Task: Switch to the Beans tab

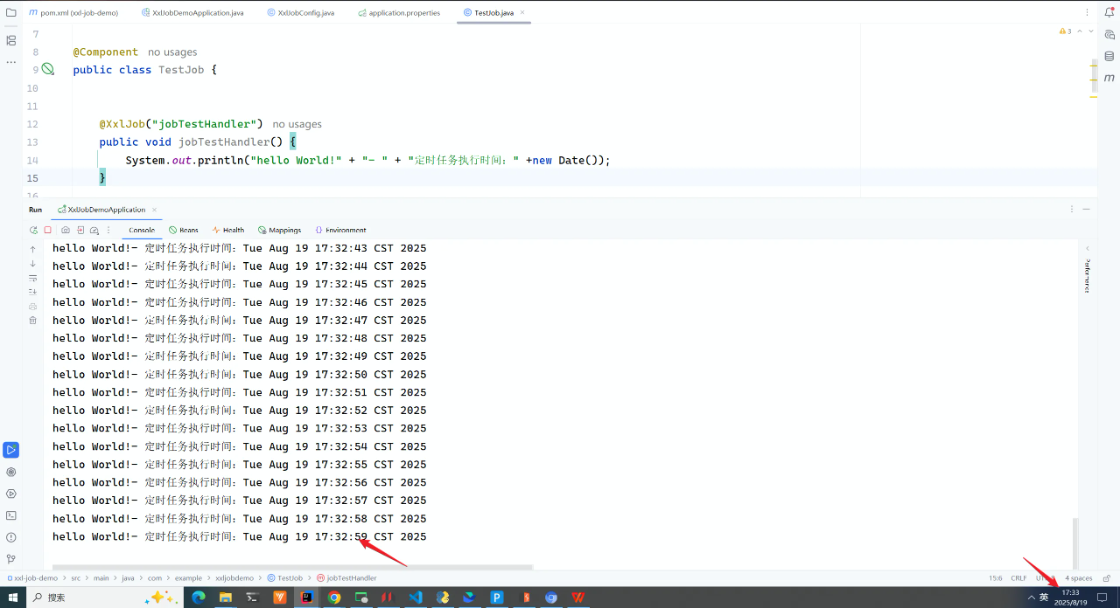Action: 184,230
